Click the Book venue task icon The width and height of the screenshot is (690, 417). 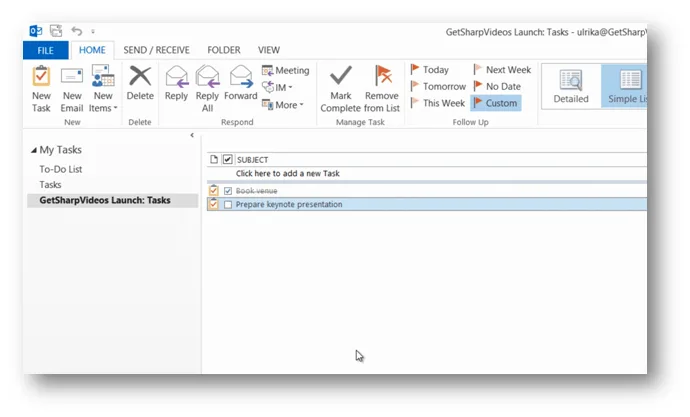point(213,190)
